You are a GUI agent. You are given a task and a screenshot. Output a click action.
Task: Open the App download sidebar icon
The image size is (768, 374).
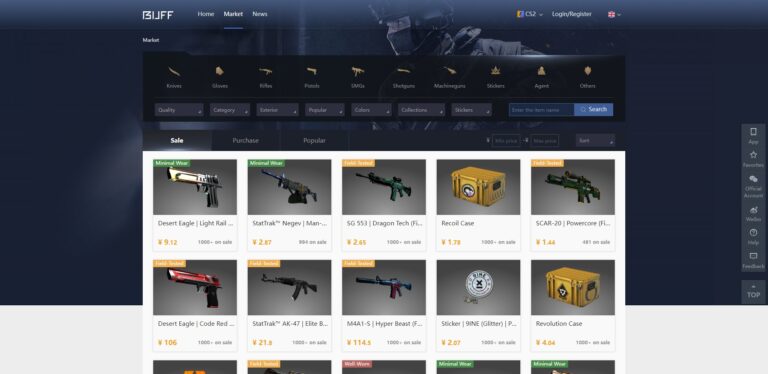[x=753, y=132]
